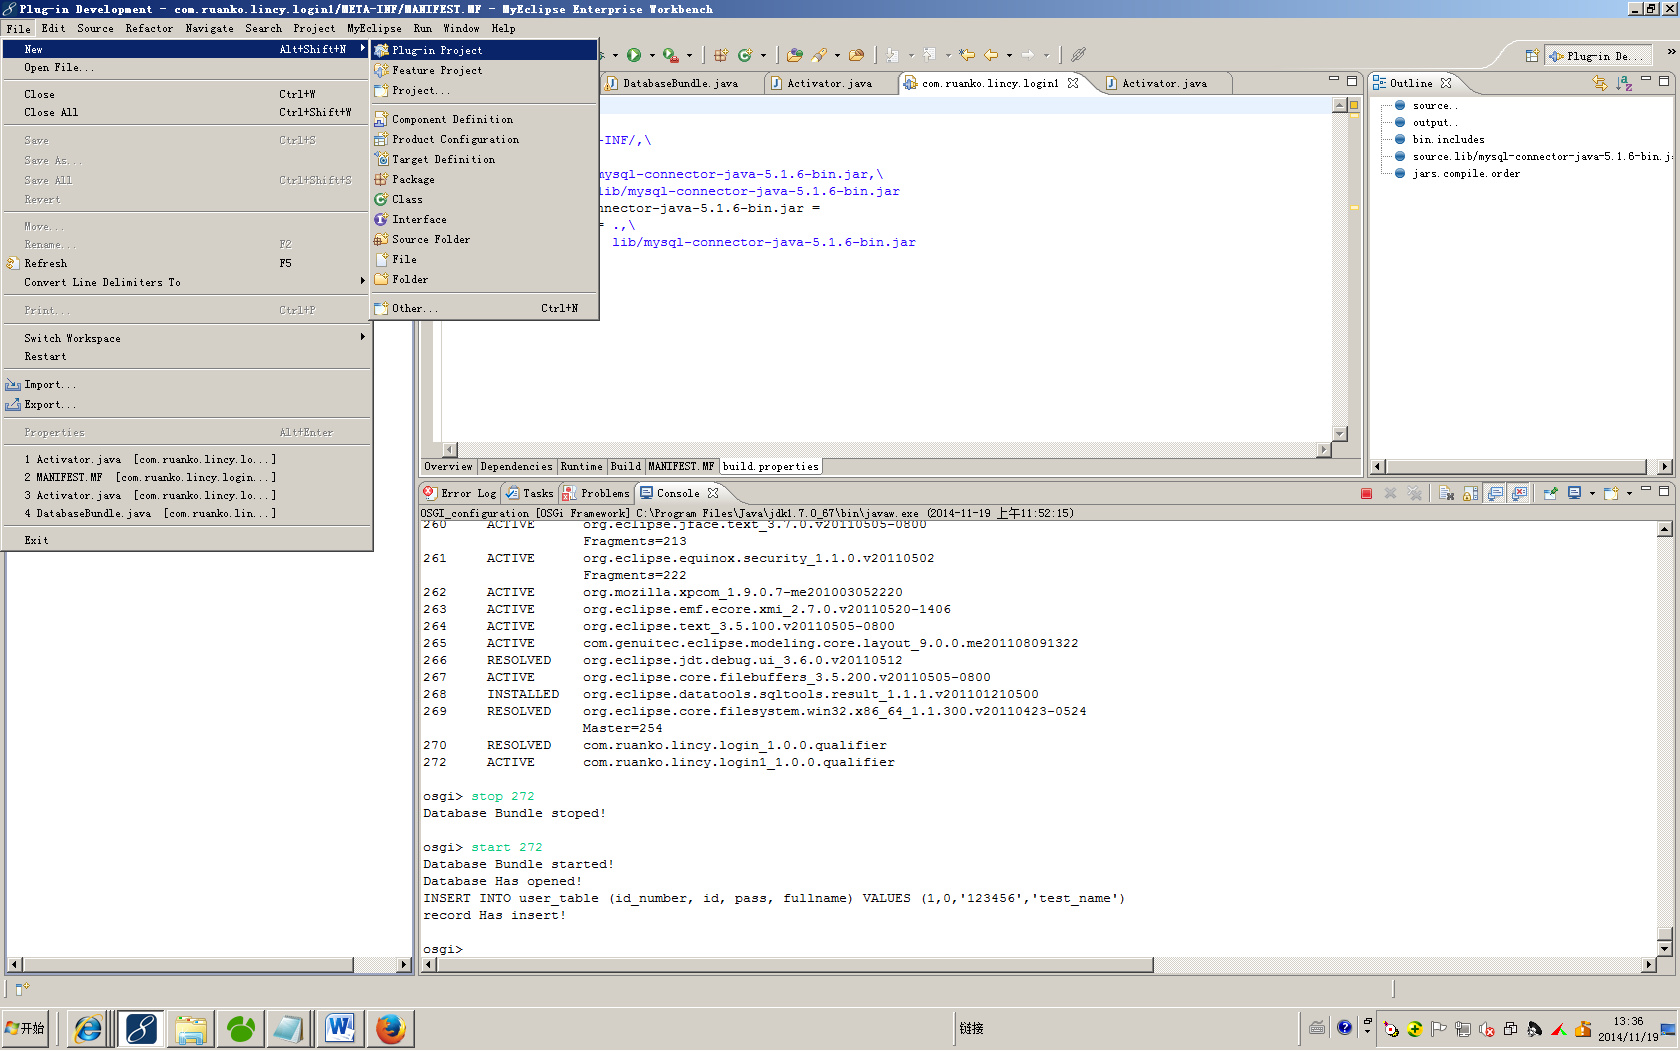The height and width of the screenshot is (1050, 1680).
Task: Switch to the Runtime tab of manifest editor
Action: click(581, 466)
